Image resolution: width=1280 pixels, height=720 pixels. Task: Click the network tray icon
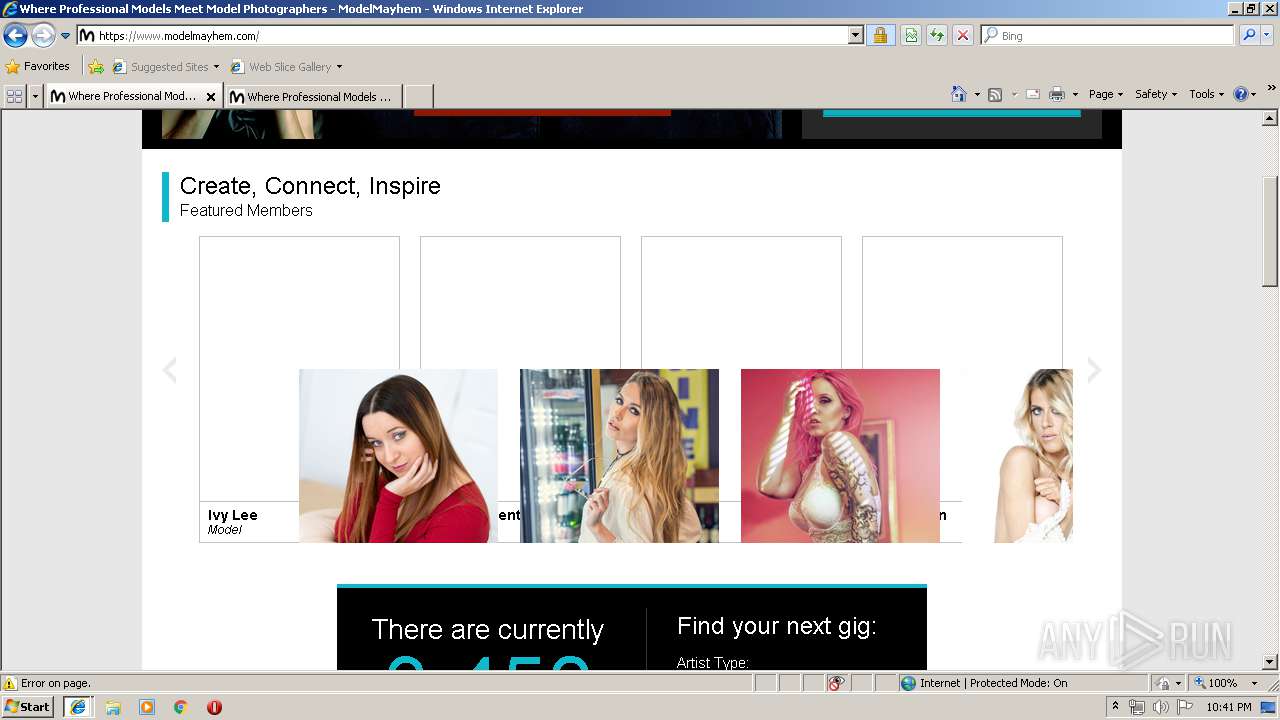[x=1137, y=707]
